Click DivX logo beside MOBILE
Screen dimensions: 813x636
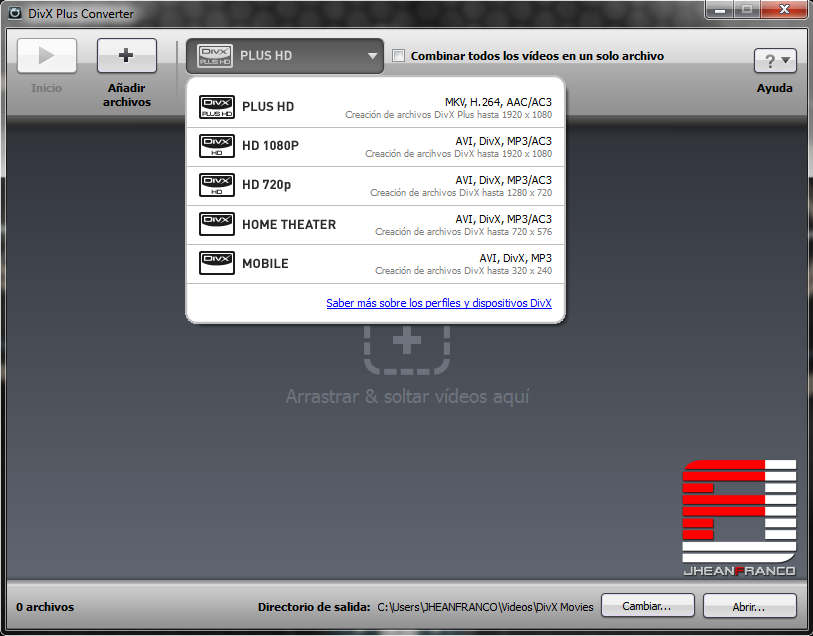217,263
